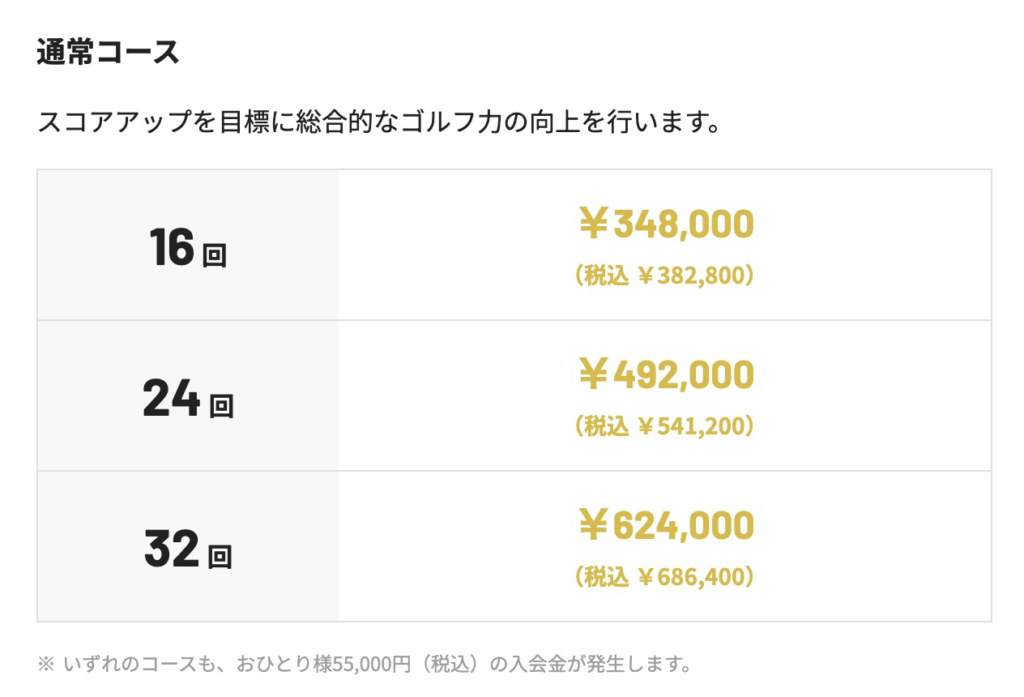Click the 通常コース heading
The height and width of the screenshot is (697, 1024).
point(108,53)
